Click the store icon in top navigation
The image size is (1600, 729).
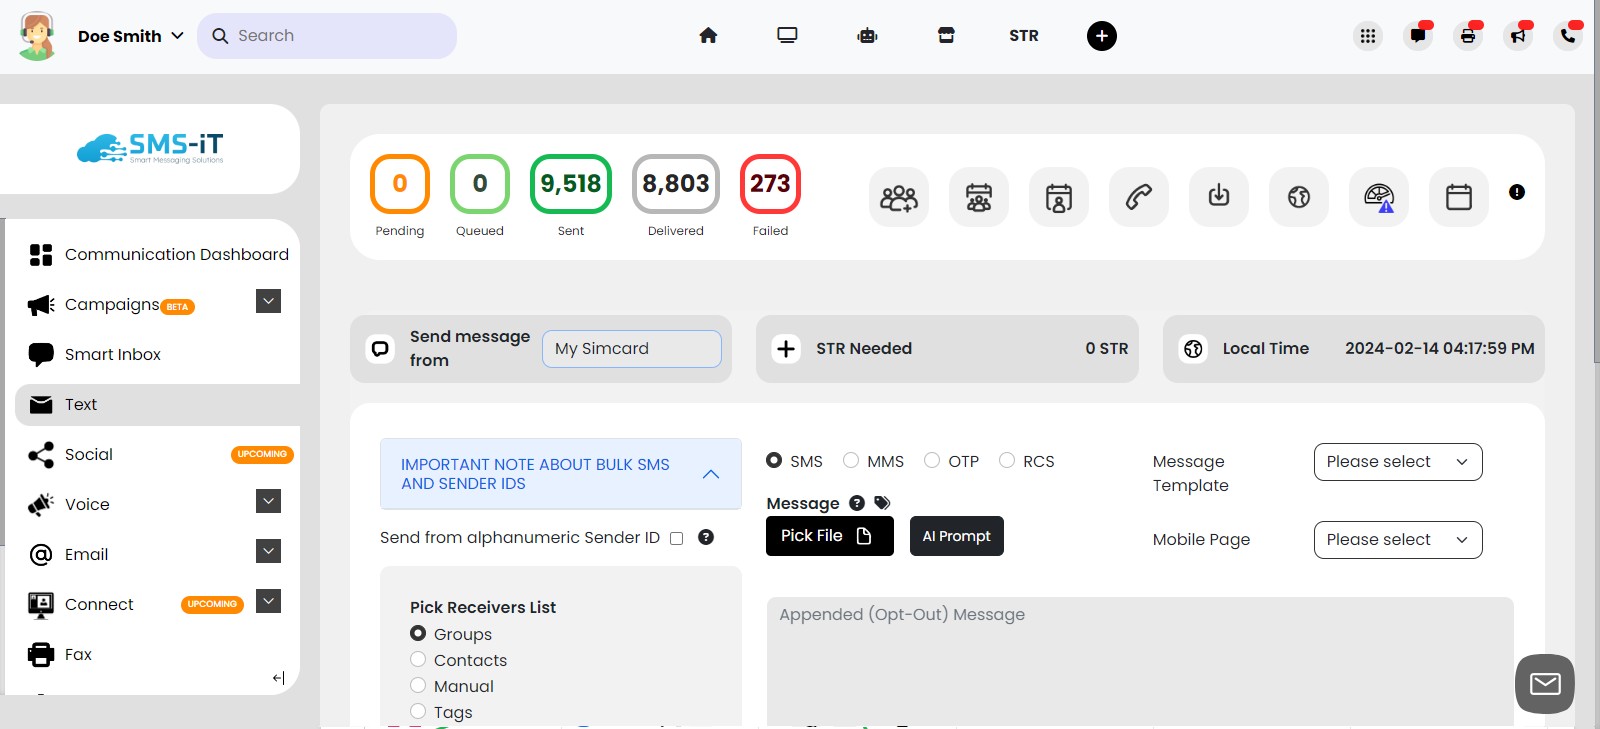click(x=946, y=36)
